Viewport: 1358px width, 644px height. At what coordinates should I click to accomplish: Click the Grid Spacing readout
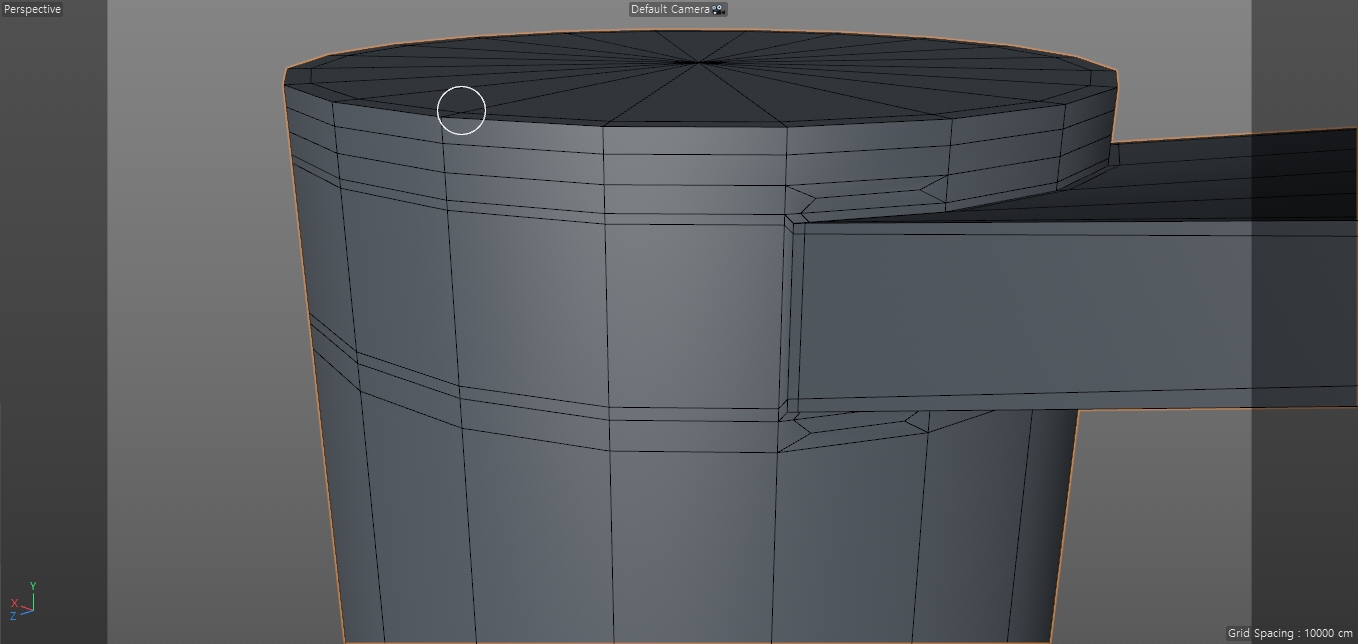[x=1289, y=633]
